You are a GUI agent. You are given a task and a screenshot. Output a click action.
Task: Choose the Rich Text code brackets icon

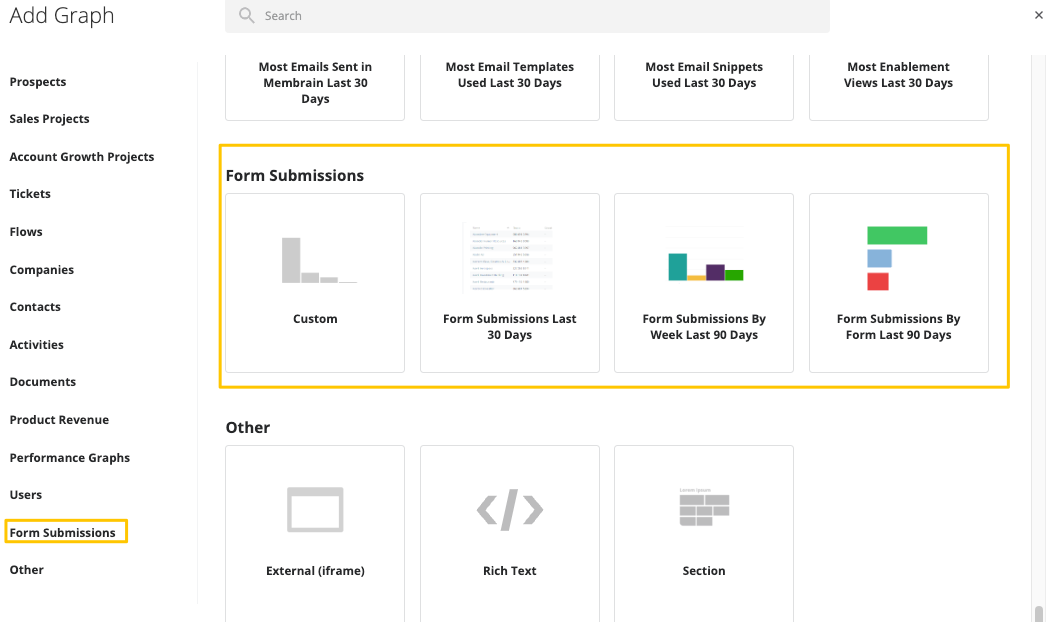coord(509,509)
